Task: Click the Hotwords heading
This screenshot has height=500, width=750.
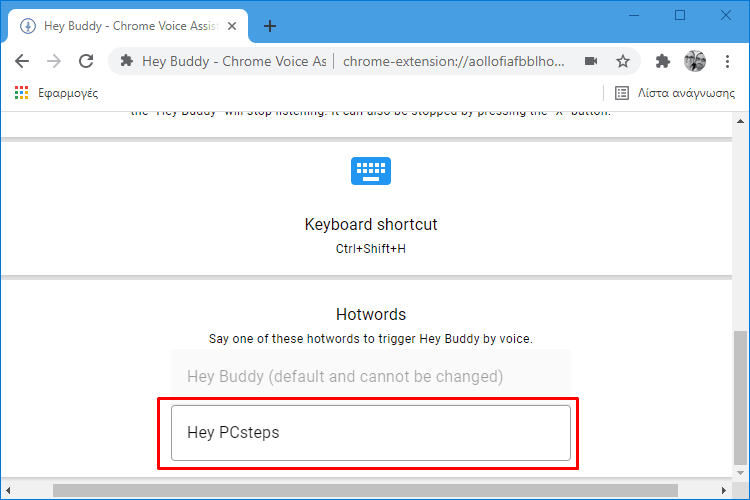Action: [371, 314]
